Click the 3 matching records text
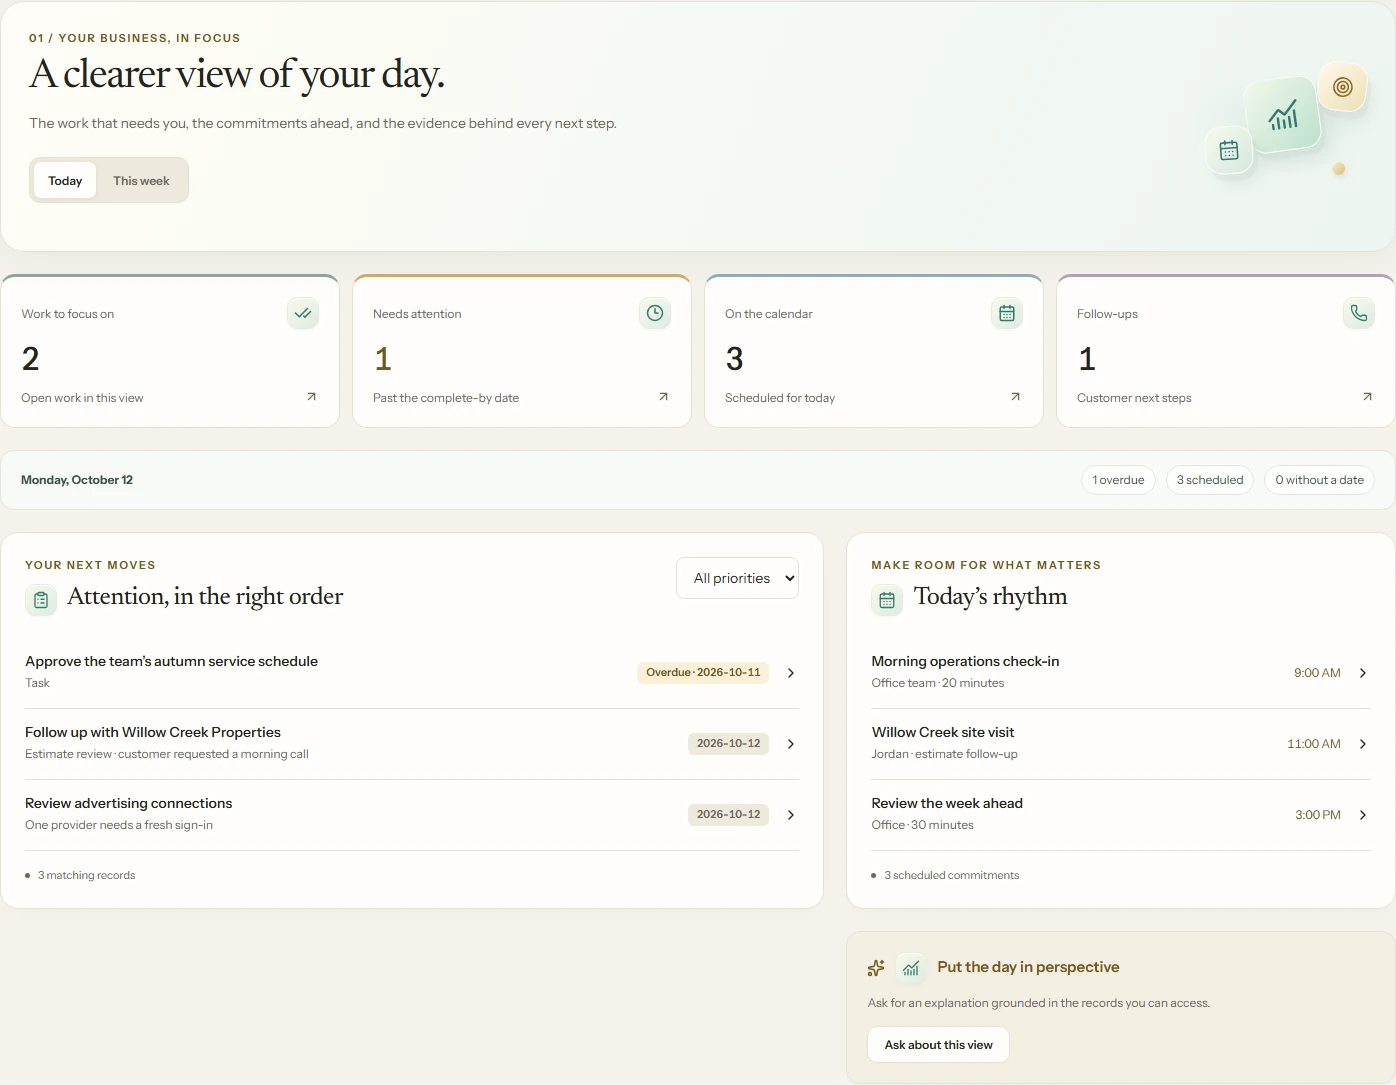1396x1085 pixels. (x=86, y=875)
